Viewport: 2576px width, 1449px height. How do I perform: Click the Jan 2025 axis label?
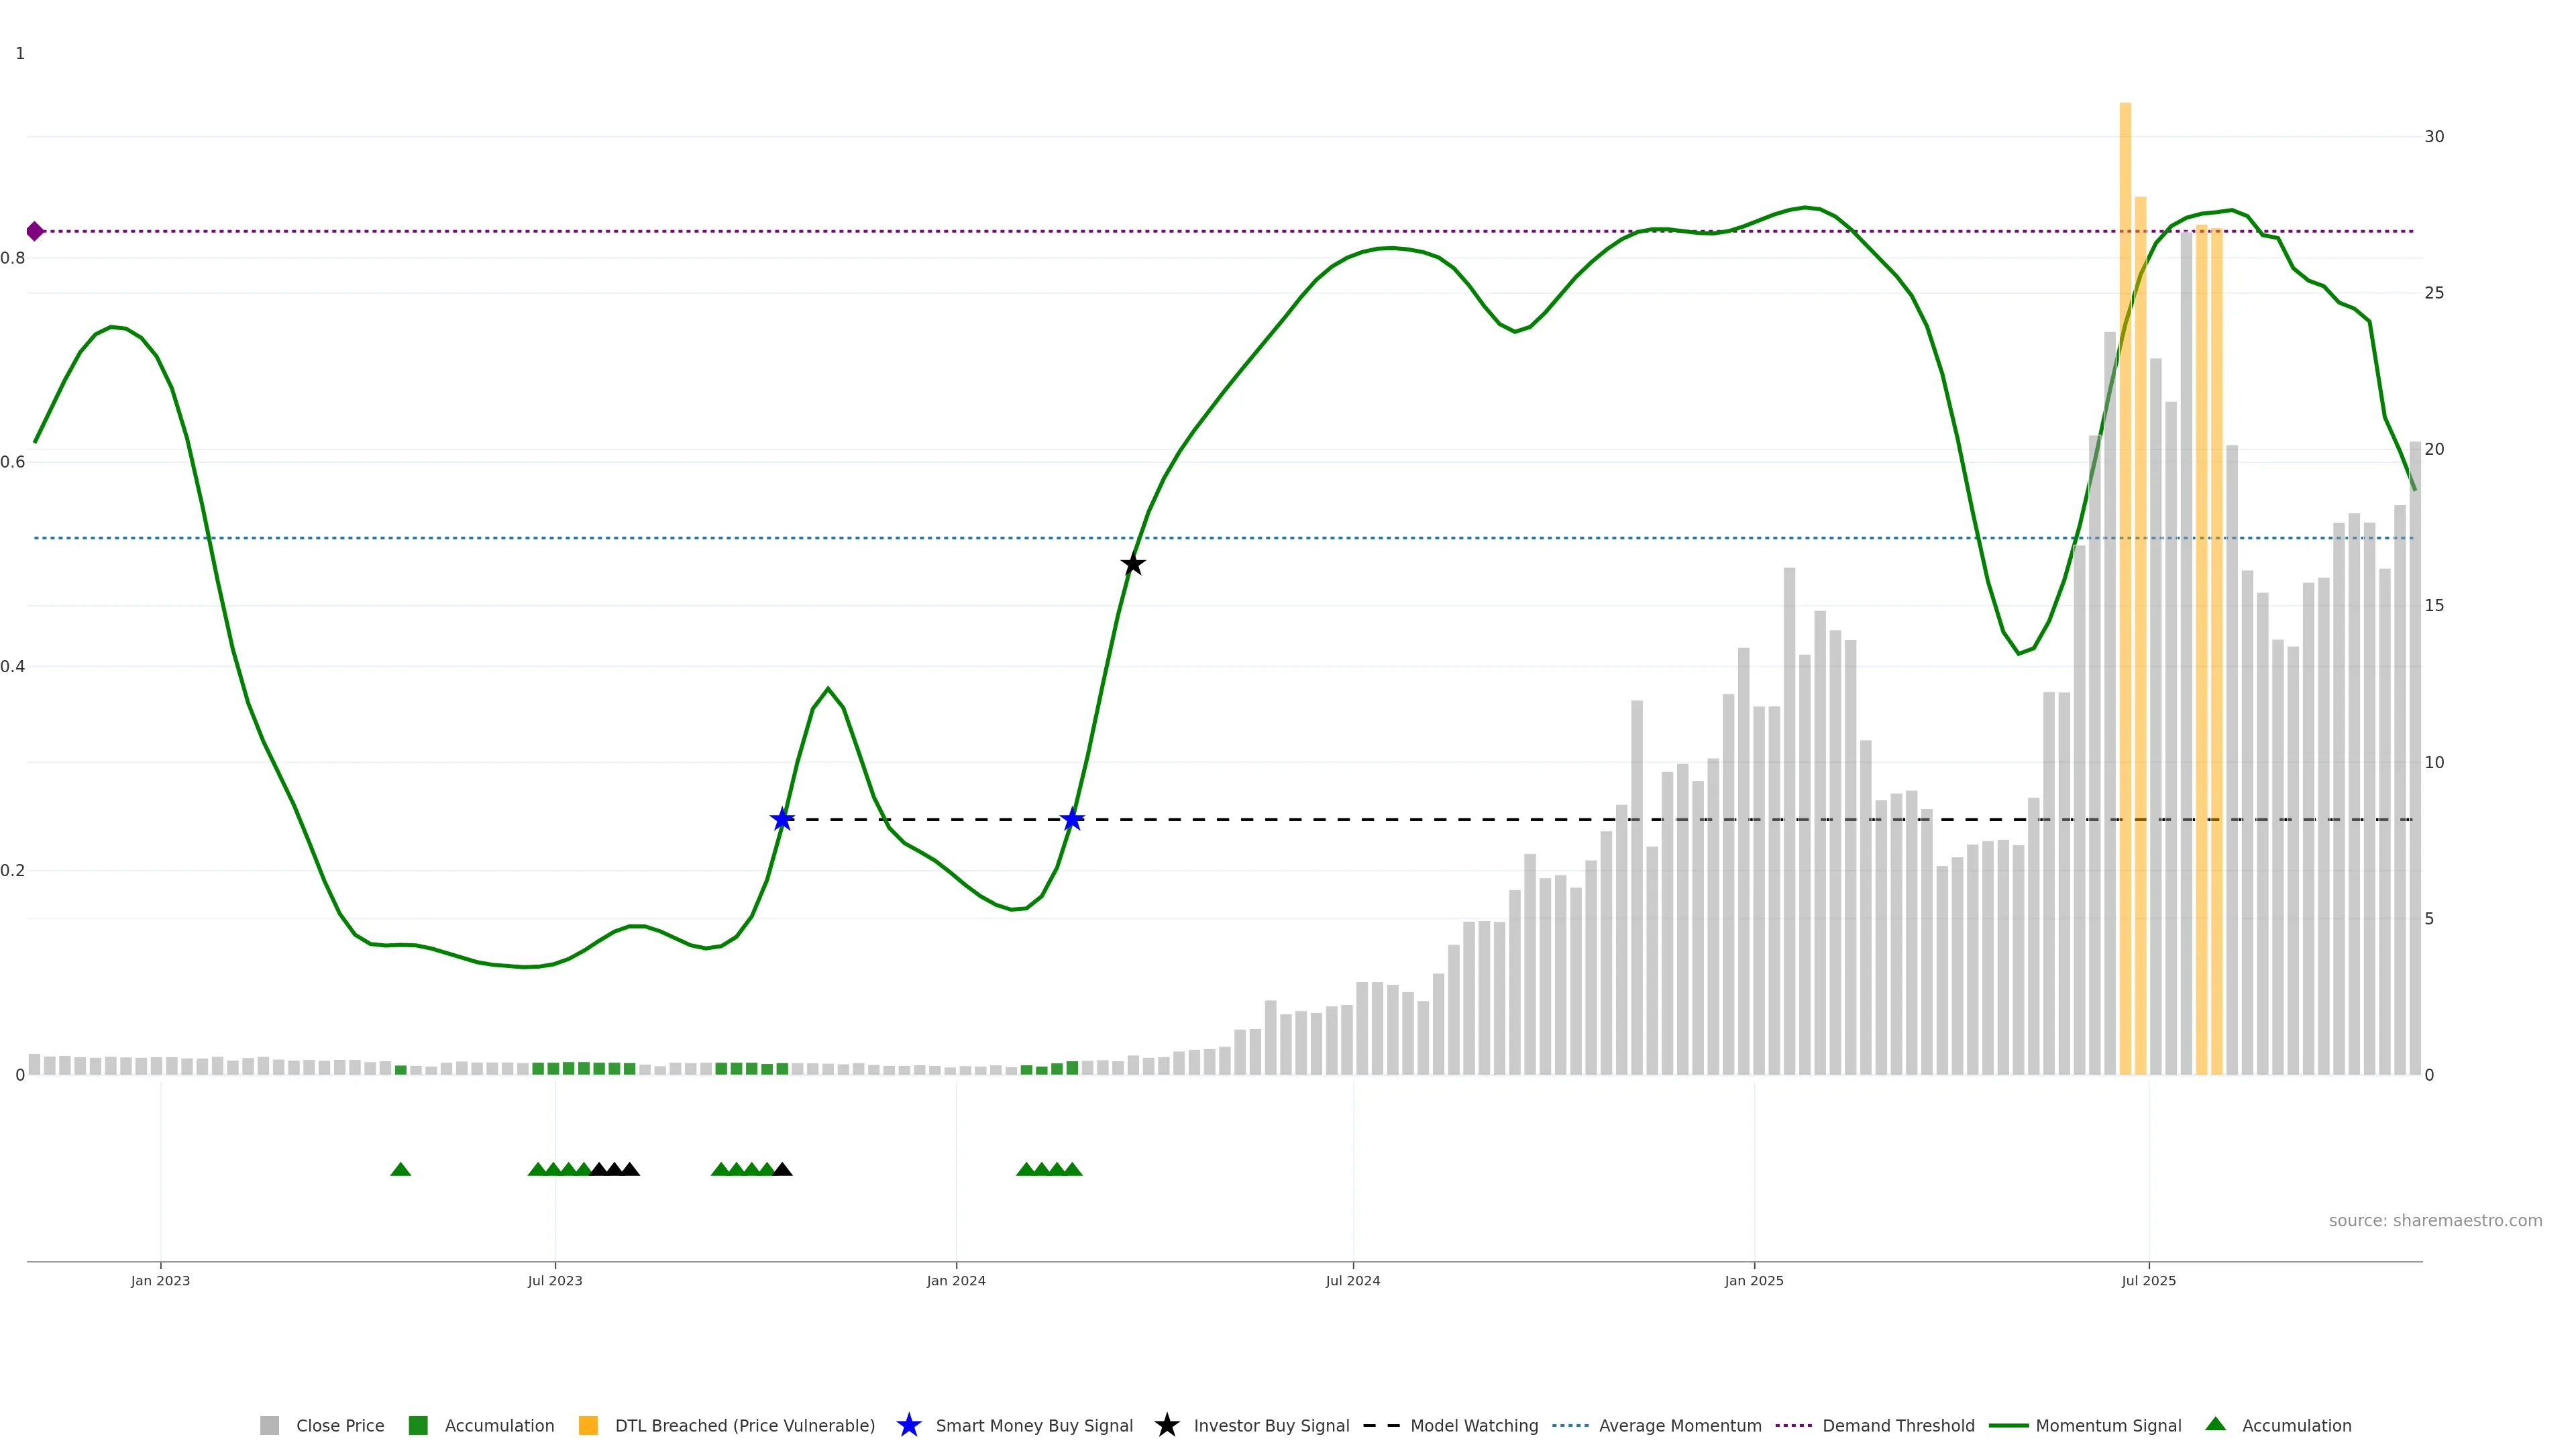tap(1753, 1280)
